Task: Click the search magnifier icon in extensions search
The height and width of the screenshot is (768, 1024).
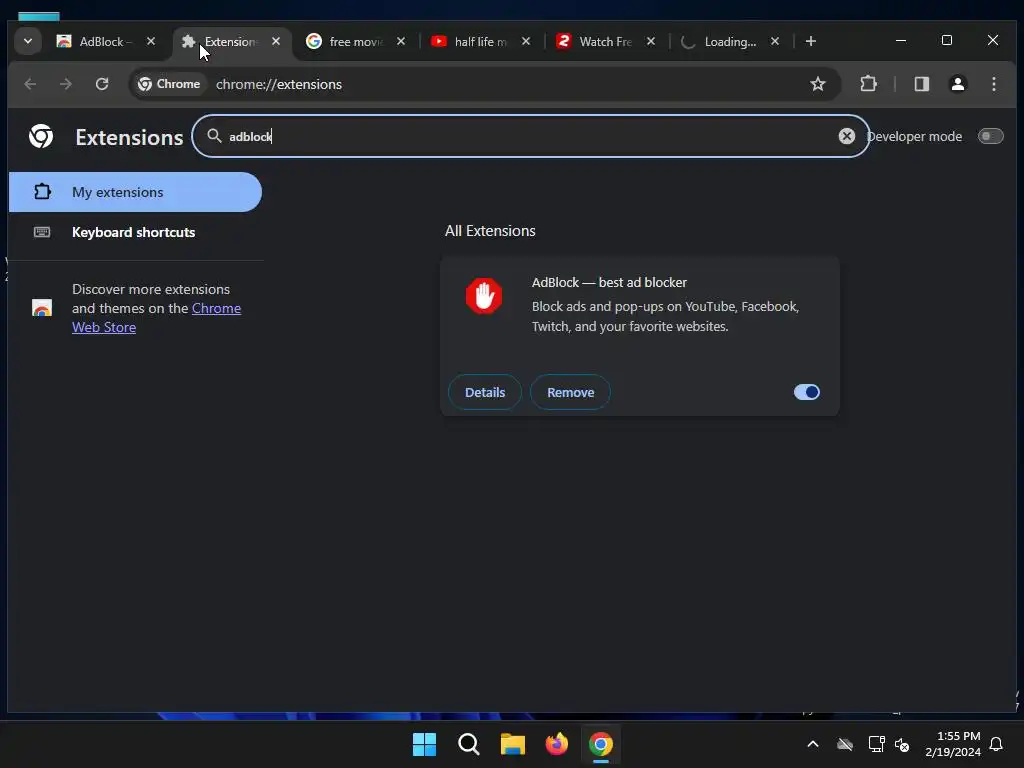Action: 214,135
